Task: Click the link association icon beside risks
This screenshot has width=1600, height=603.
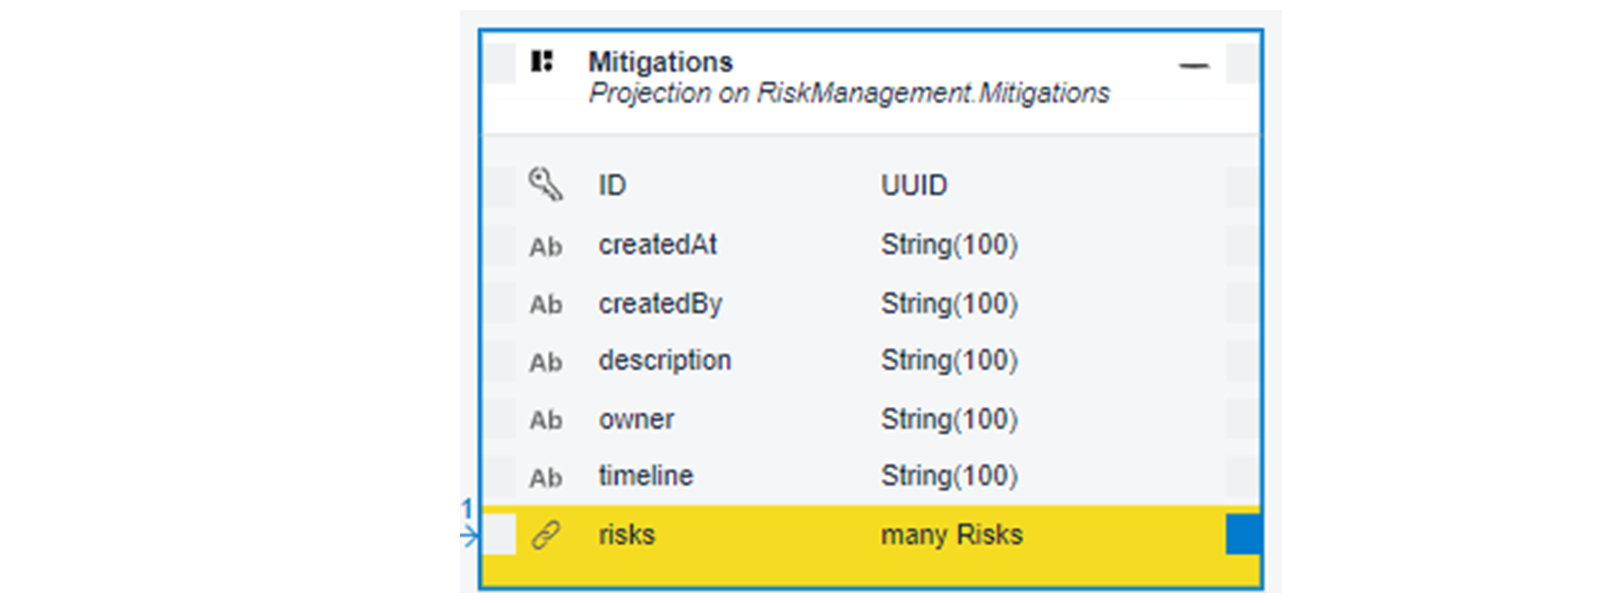Action: (546, 536)
